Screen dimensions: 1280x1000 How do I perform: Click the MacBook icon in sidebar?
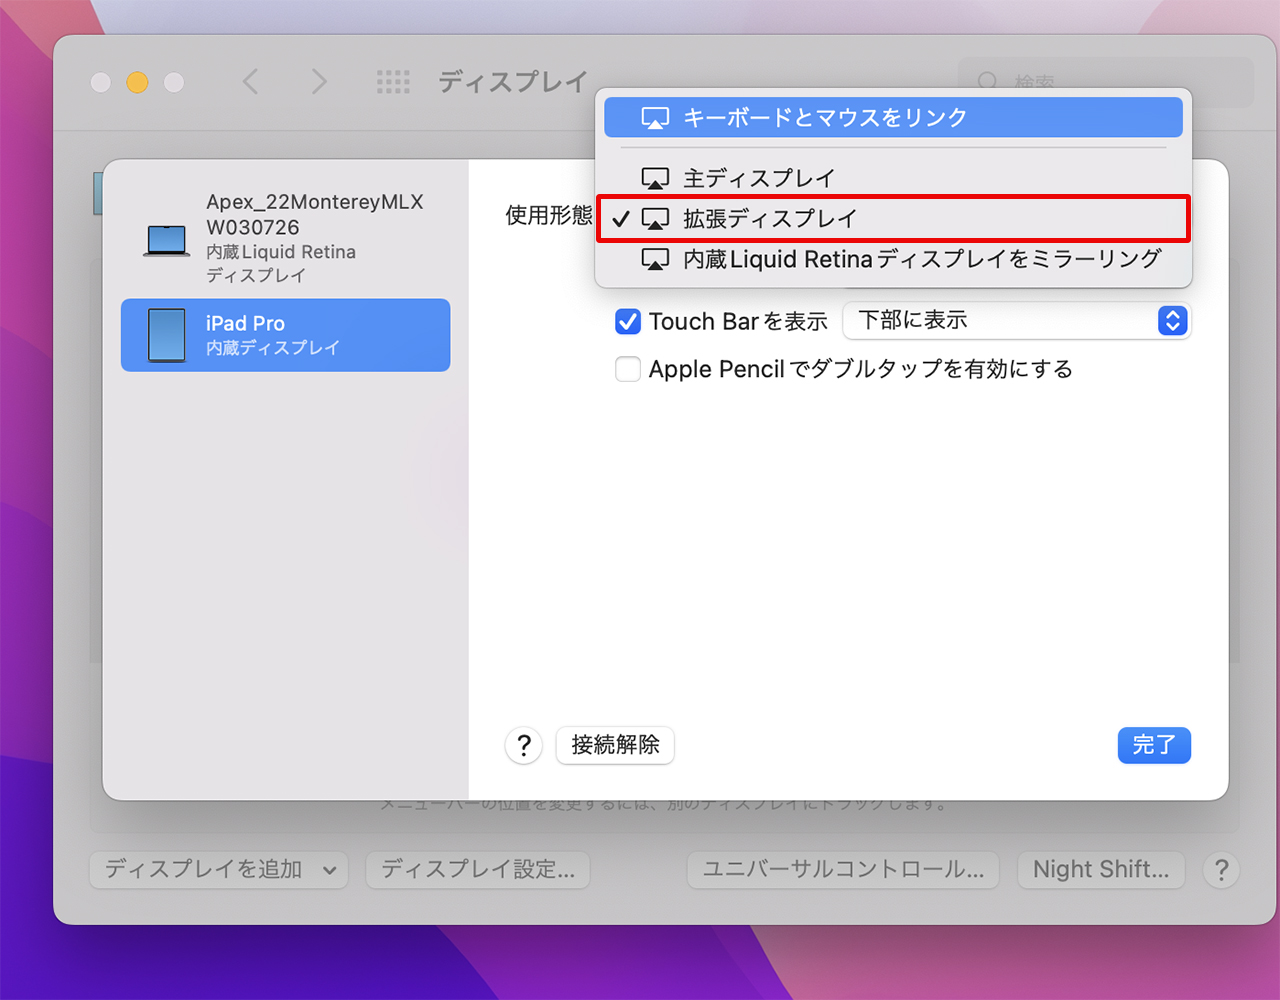166,241
